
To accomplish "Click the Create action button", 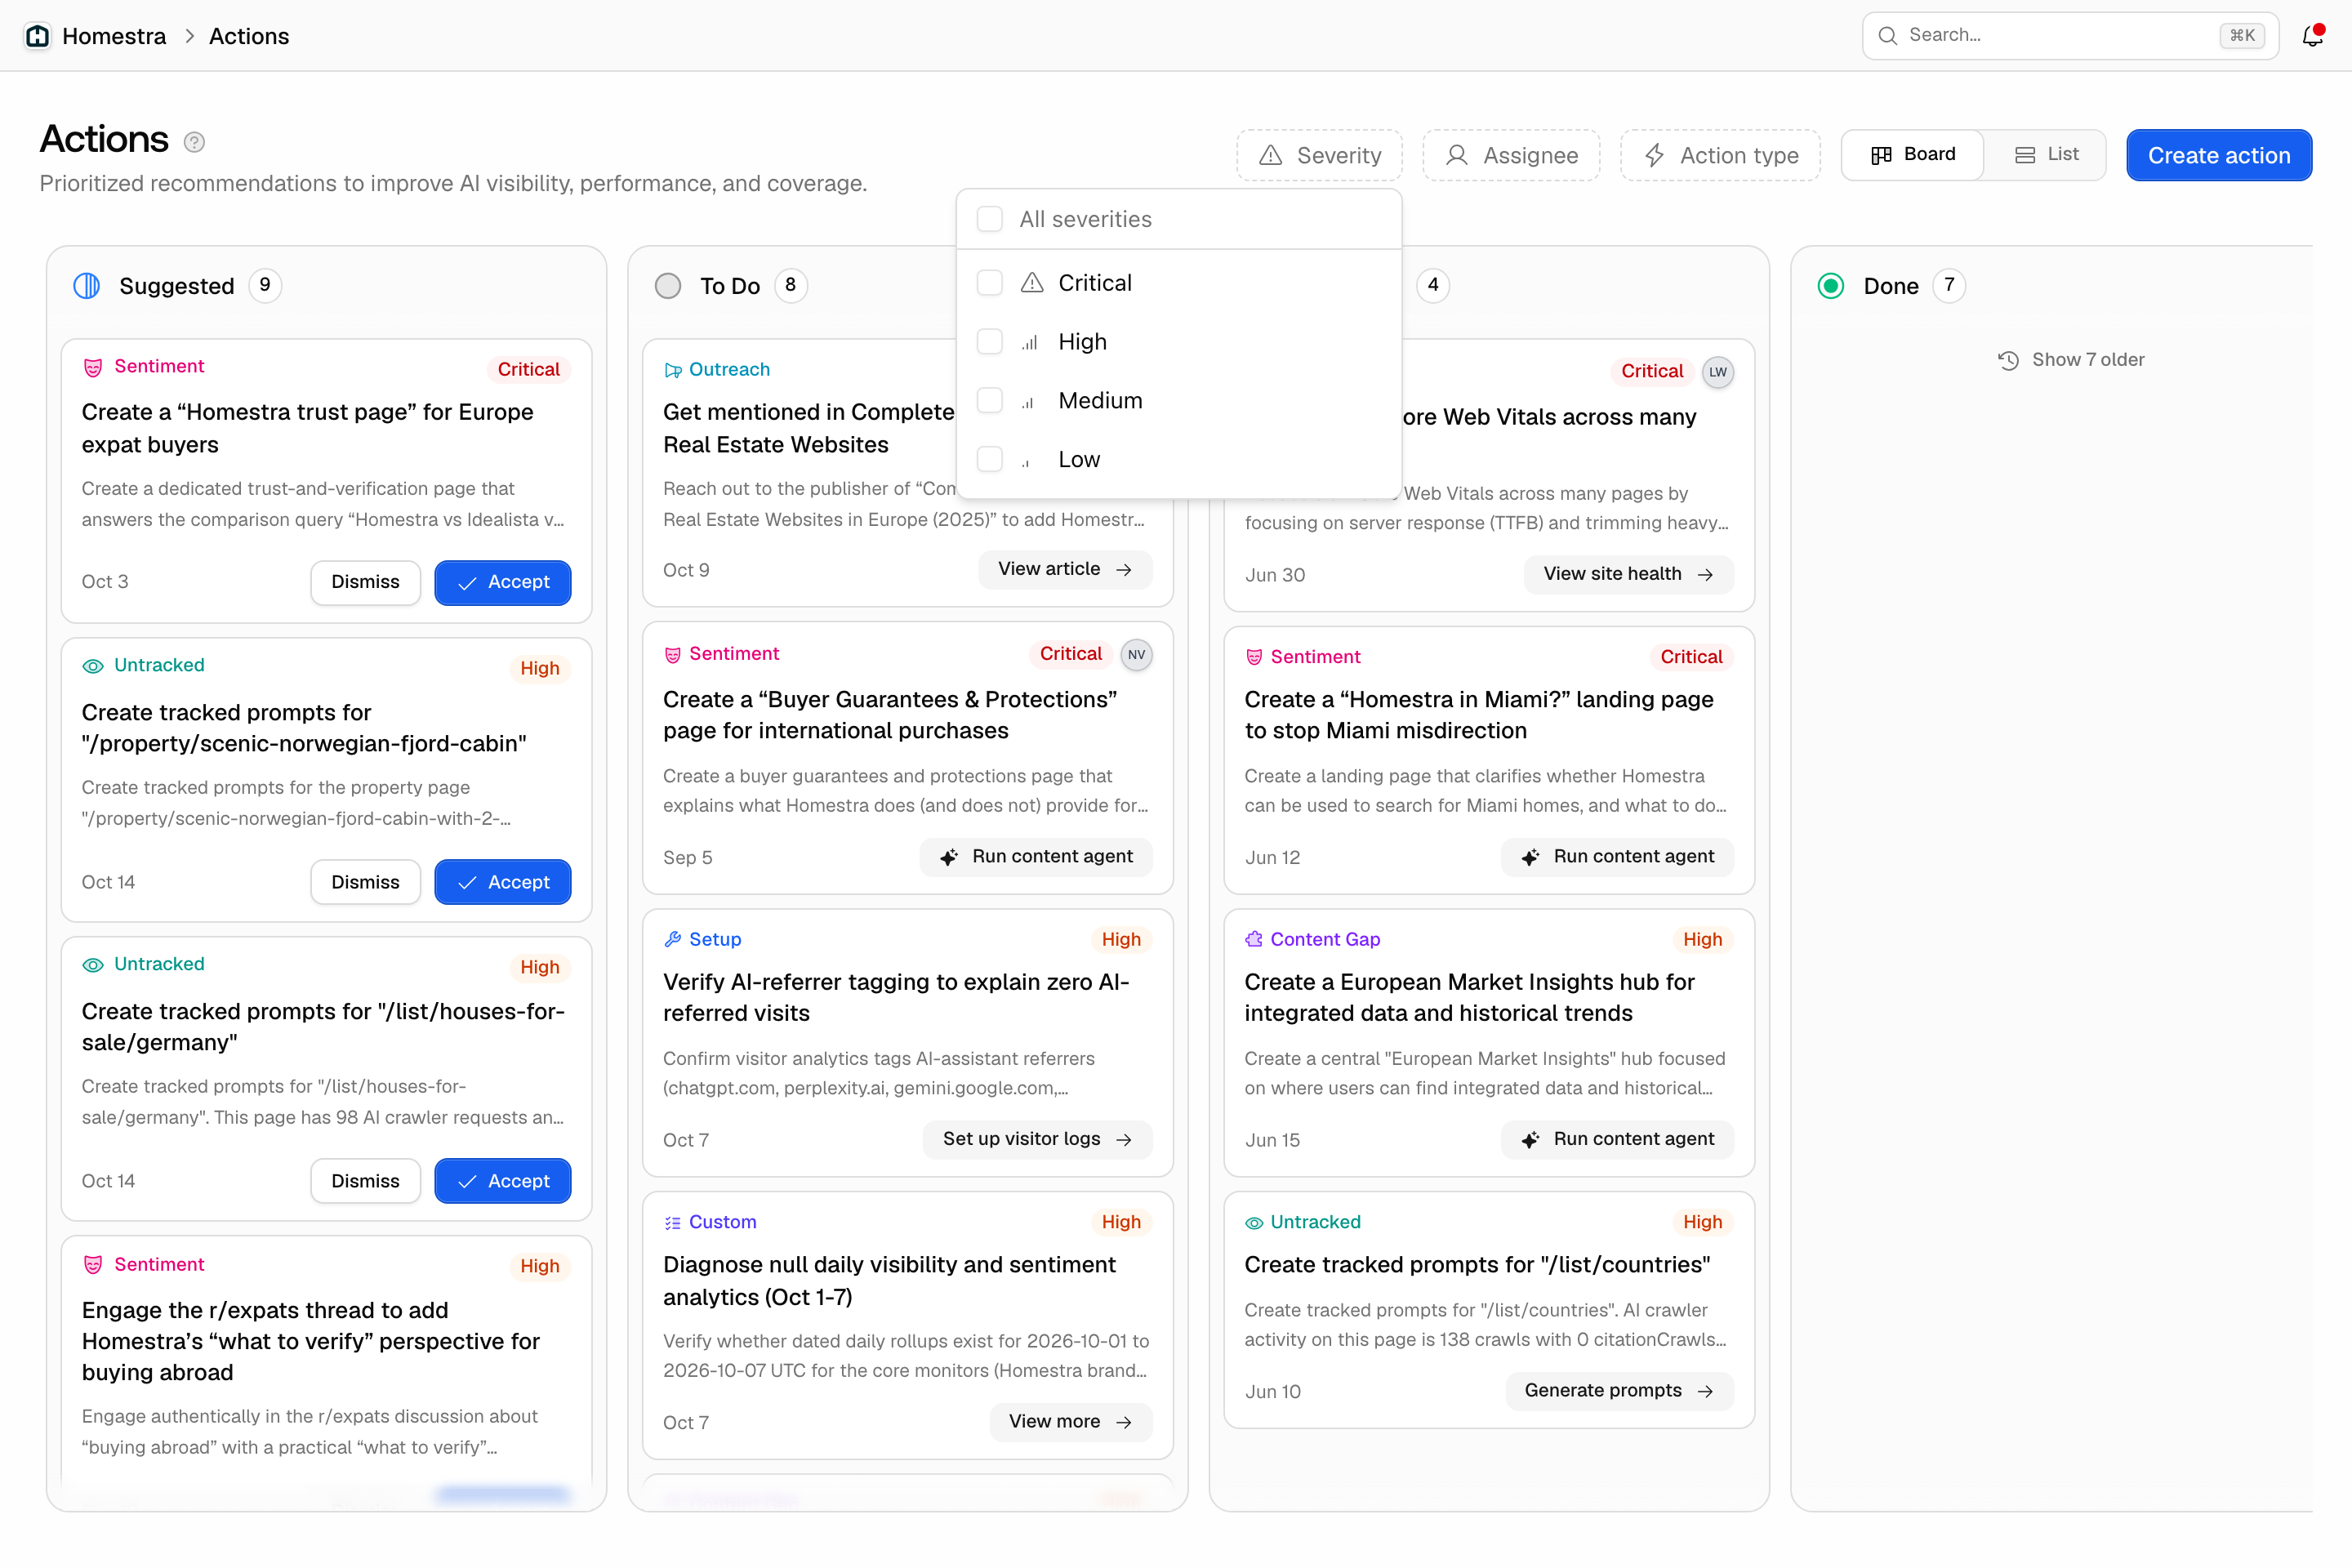I will (x=2219, y=155).
